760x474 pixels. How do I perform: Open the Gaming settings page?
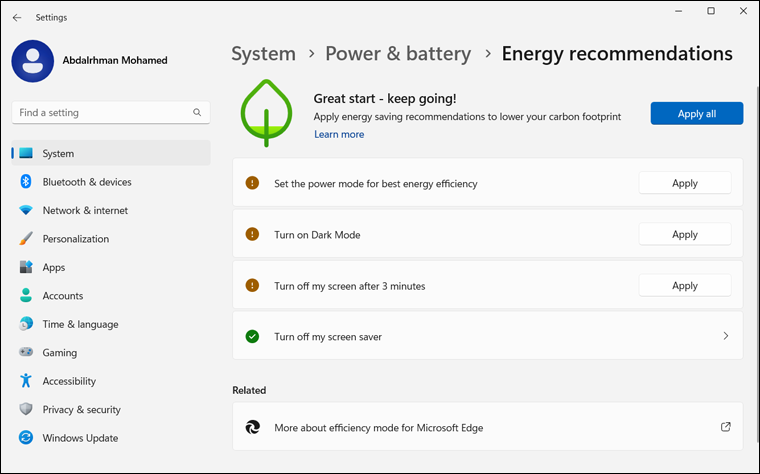click(x=60, y=353)
